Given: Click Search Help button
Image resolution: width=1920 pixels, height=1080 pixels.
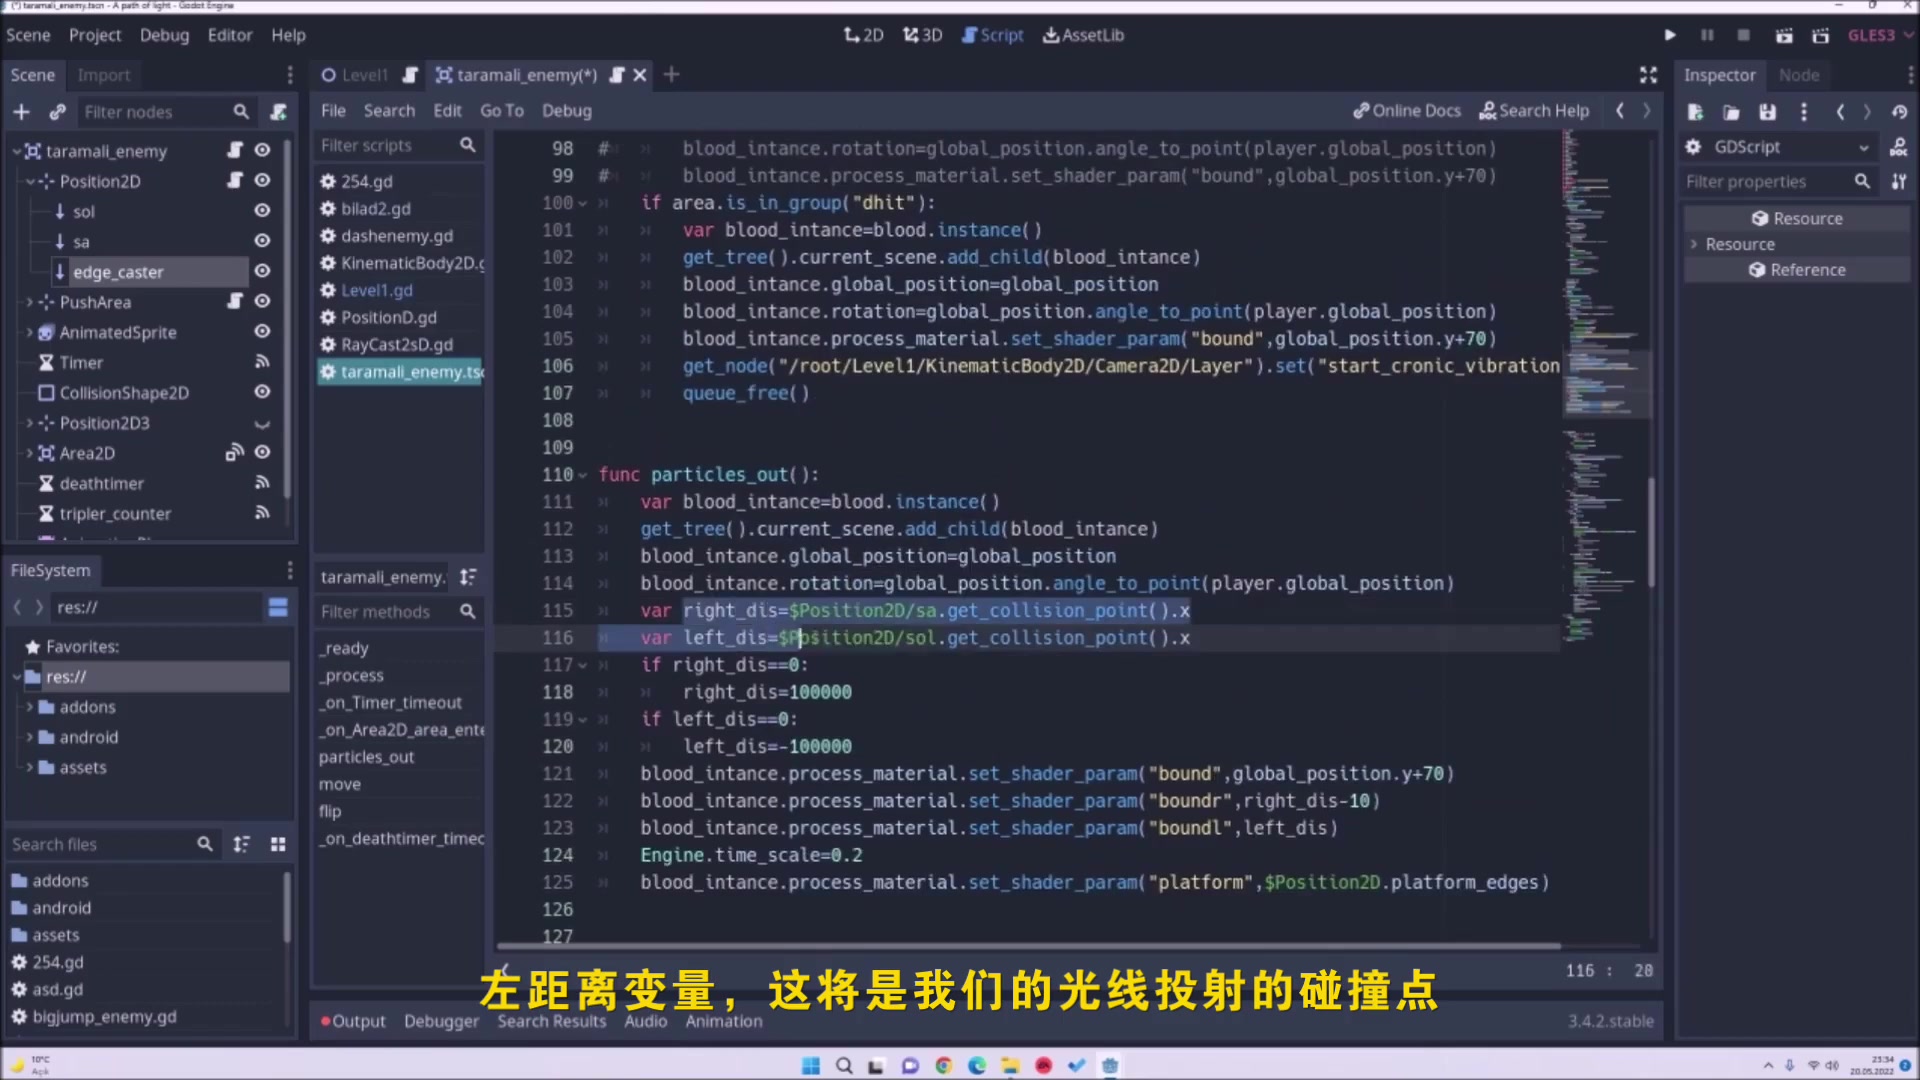Looking at the screenshot, I should (1534, 111).
